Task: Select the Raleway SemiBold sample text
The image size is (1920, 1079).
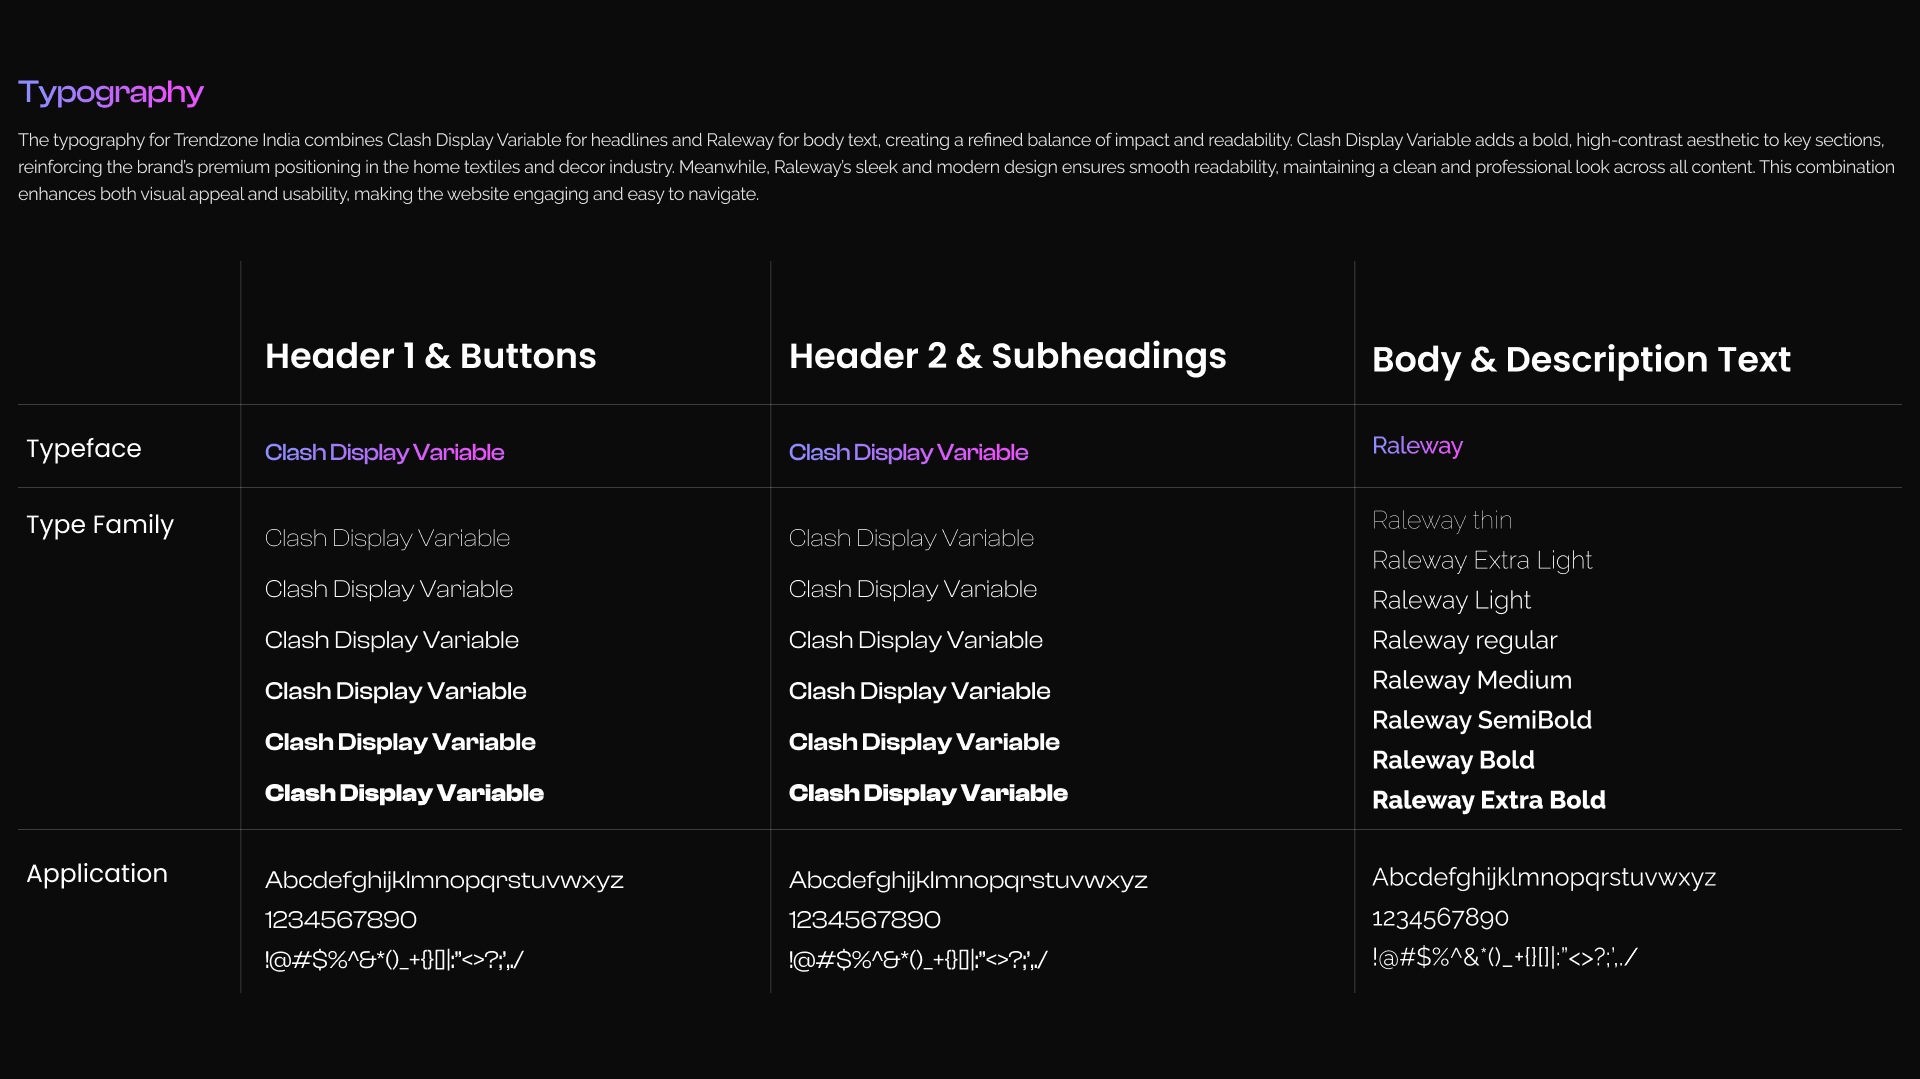Action: 1481,720
